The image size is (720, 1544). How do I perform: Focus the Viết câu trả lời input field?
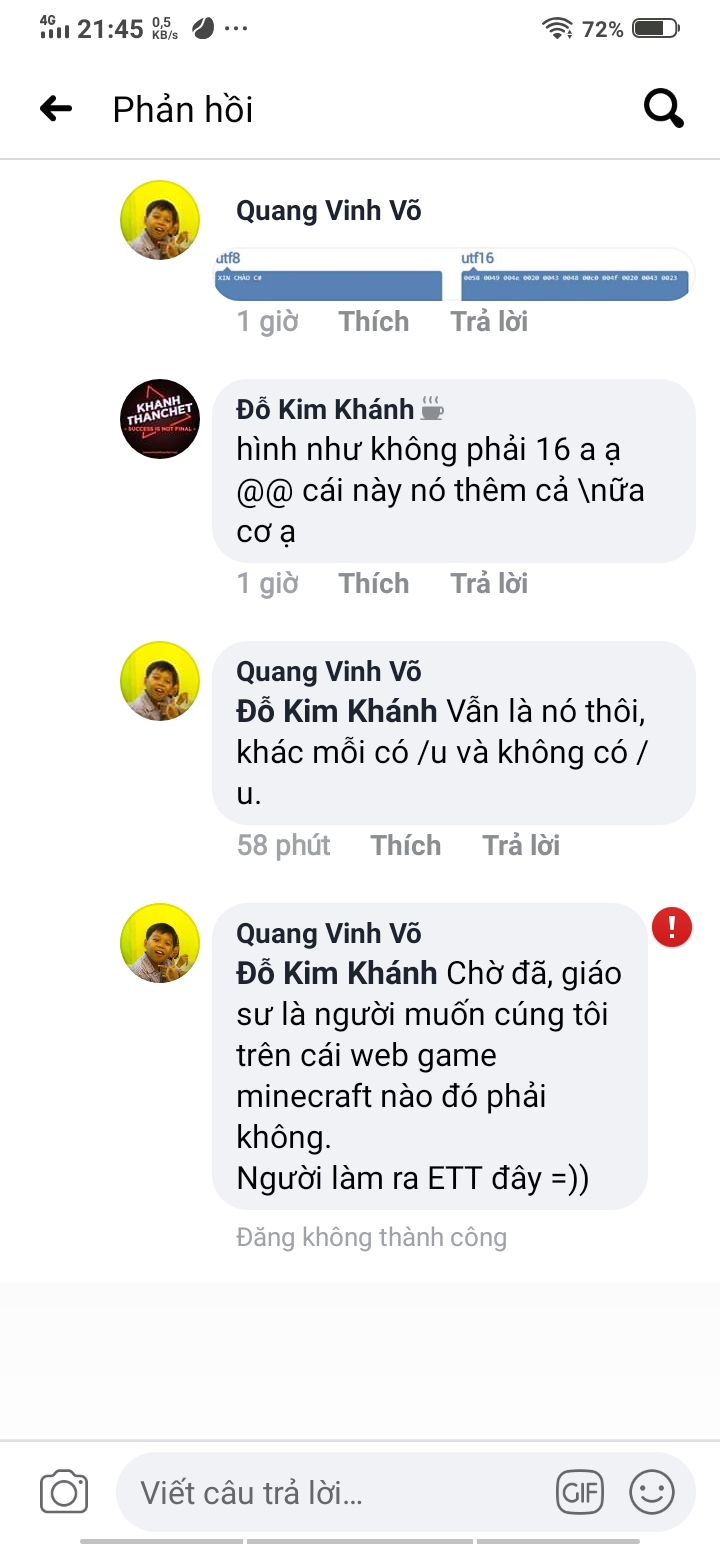pos(340,1493)
